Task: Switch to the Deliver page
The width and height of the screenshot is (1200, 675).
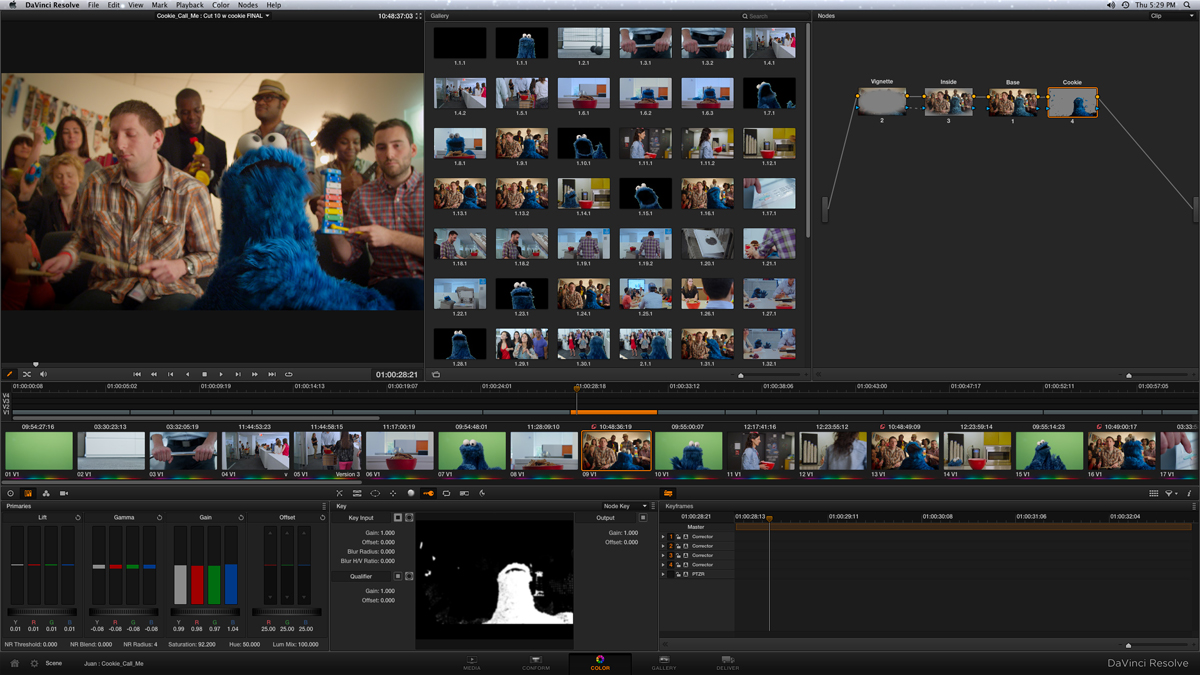Action: (x=727, y=663)
